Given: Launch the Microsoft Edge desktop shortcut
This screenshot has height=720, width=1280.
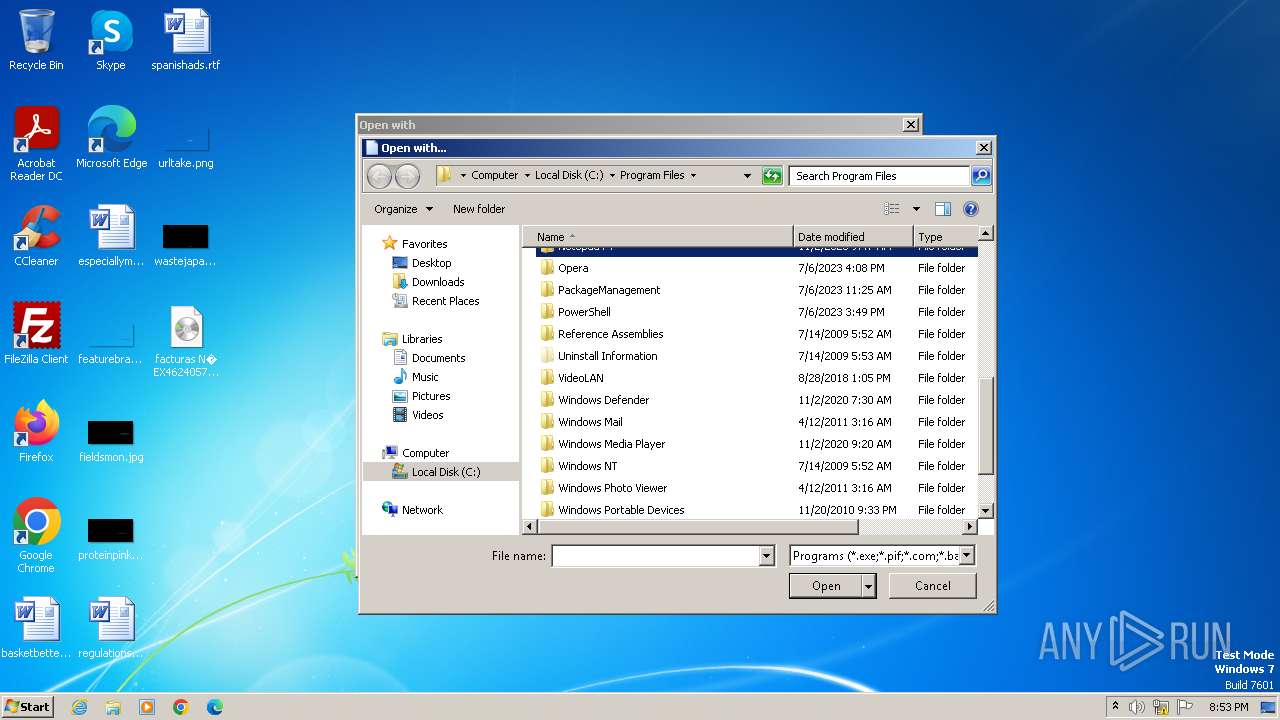Looking at the screenshot, I should click(x=111, y=138).
